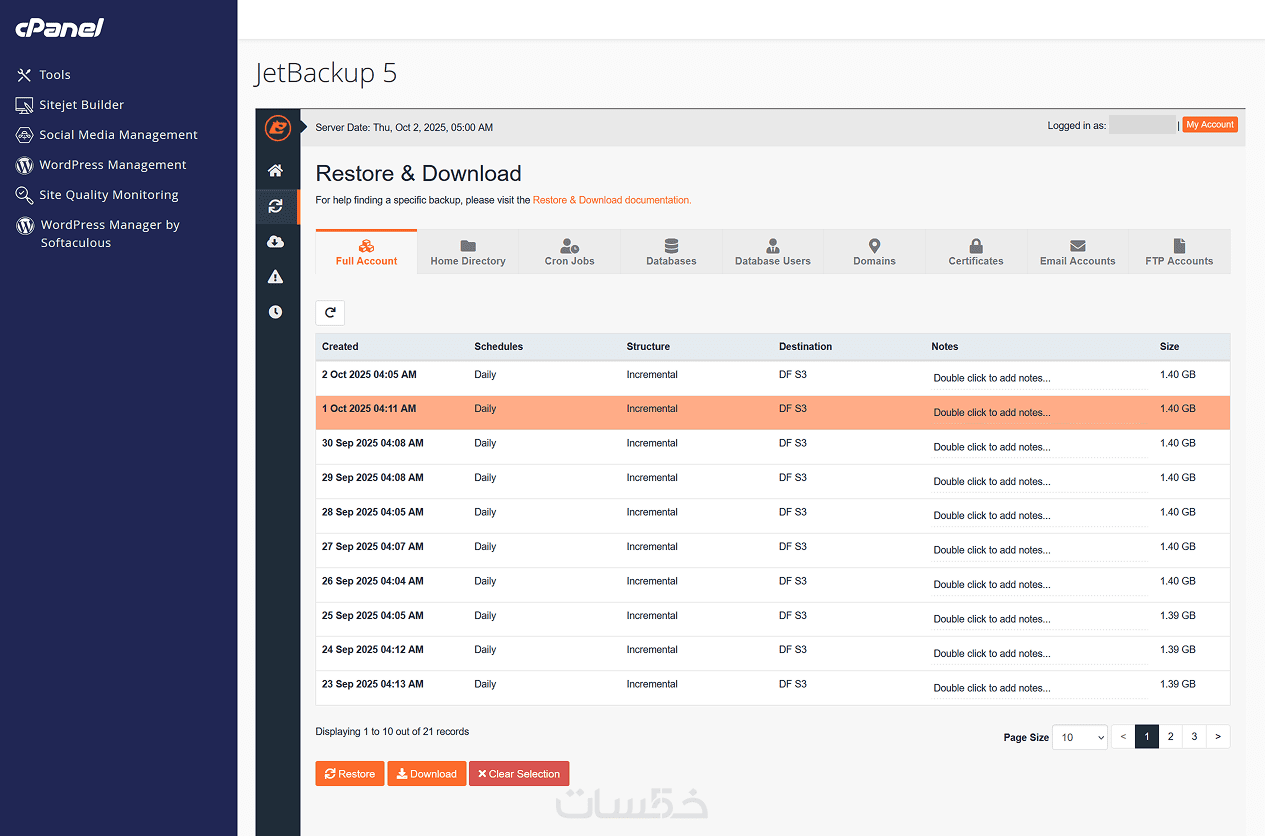Select the 24 Sep 2025 04:12 AM backup
Screen dimensions: 1265x836
[x=773, y=654]
